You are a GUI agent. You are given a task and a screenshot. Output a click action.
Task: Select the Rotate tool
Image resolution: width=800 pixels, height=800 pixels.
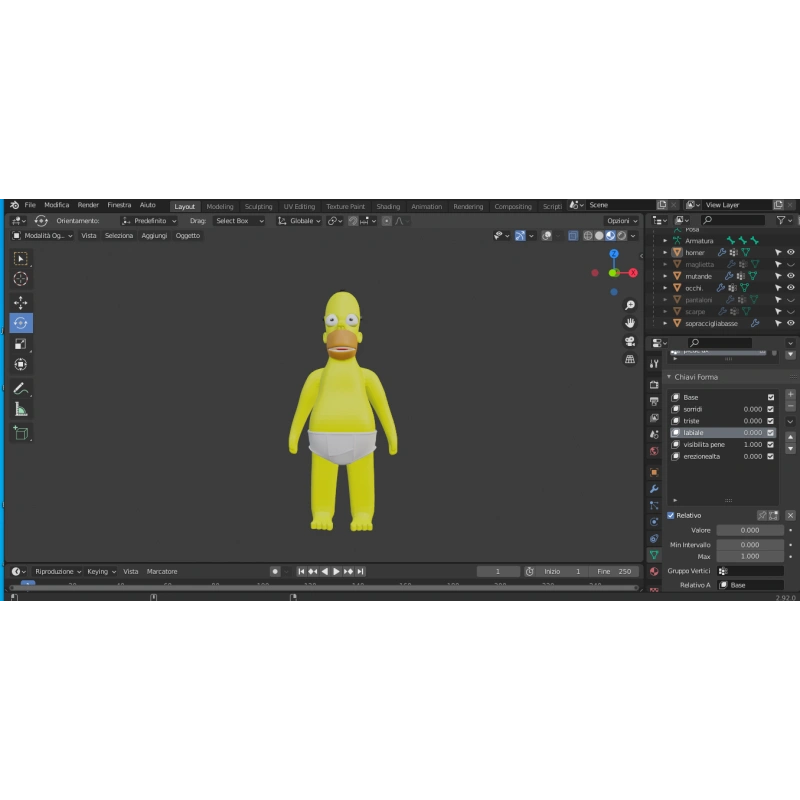click(x=20, y=323)
